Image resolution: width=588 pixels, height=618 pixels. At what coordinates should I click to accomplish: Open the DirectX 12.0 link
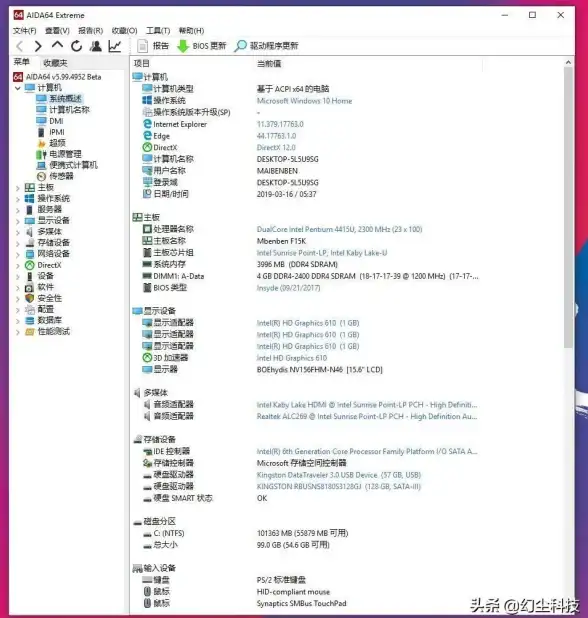tap(276, 147)
